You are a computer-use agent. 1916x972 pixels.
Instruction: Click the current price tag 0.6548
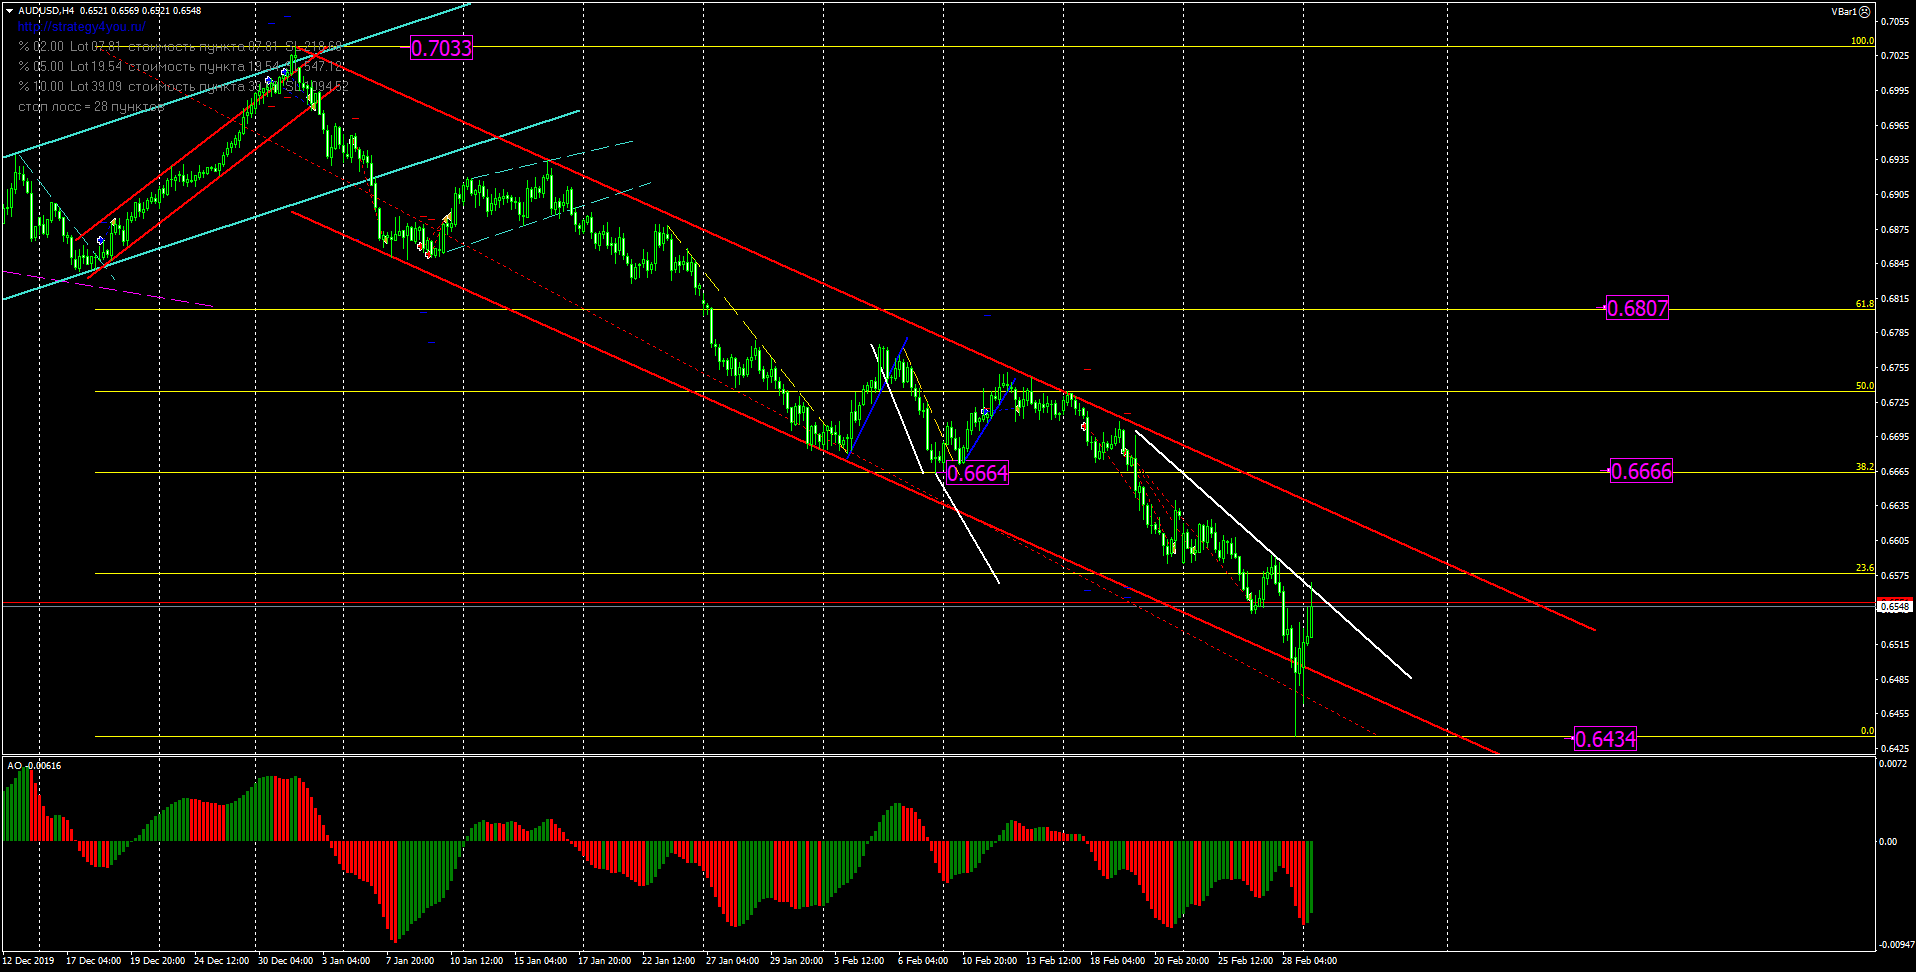click(1895, 607)
